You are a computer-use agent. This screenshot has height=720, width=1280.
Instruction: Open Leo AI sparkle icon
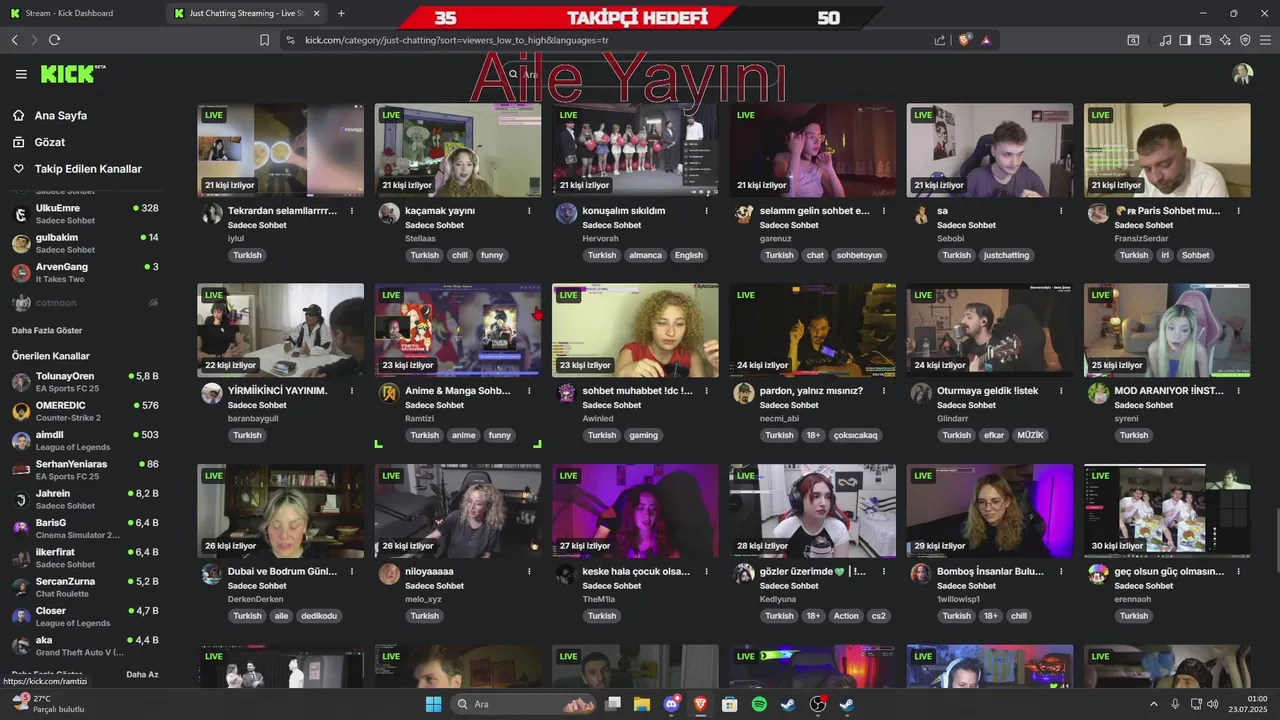[x=1225, y=40]
